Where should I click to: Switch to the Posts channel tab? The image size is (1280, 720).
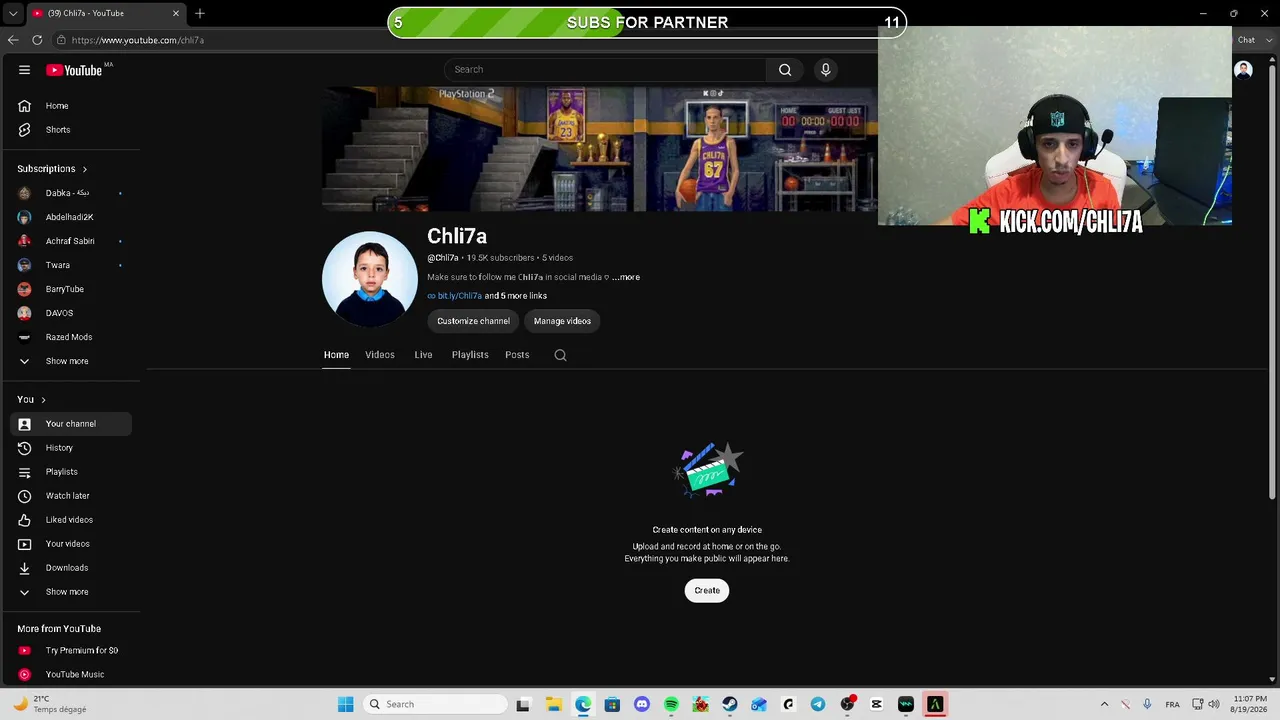pos(517,355)
